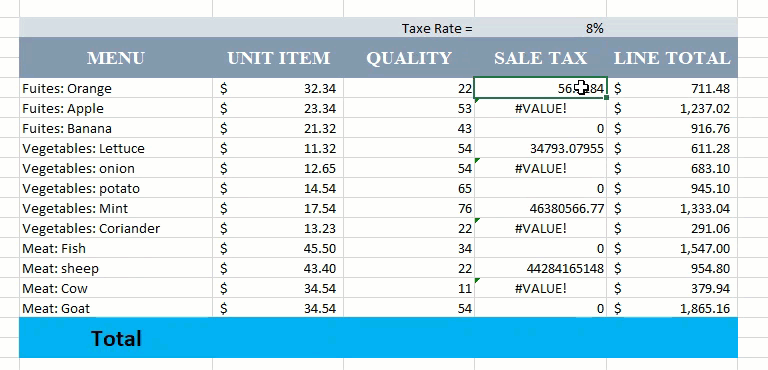Select the UNIT ITEM header cell
768x370 pixels.
pyautogui.click(x=278, y=58)
